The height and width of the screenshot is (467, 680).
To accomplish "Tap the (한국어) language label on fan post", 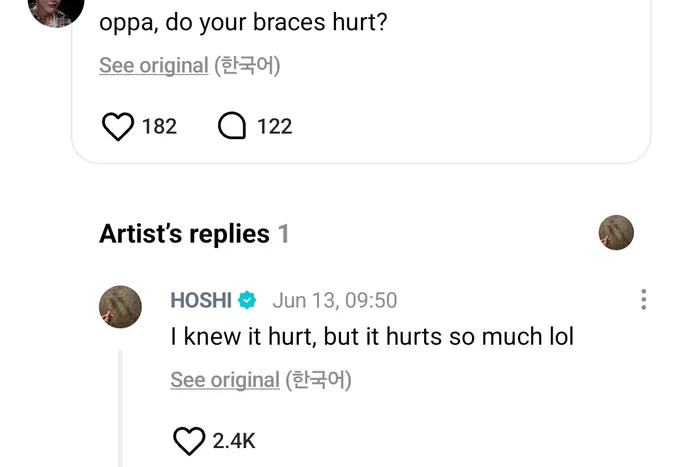I will coord(247,65).
